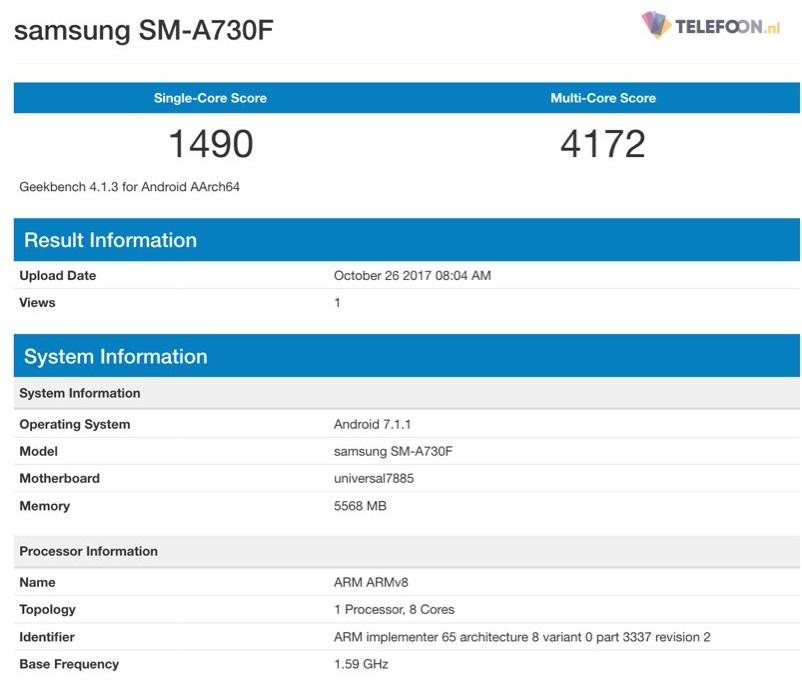Viewport: 802px width, 691px height.
Task: Click the 'Name' row label
Action: tap(37, 583)
